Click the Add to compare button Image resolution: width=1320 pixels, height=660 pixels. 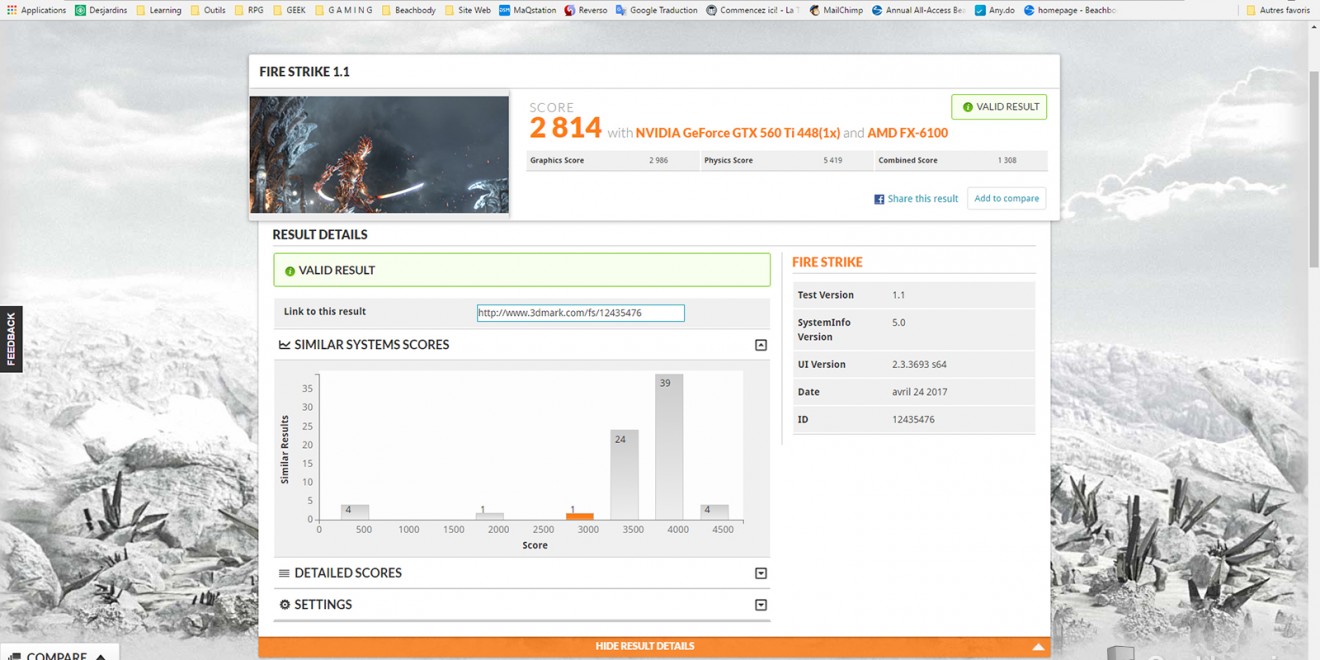(1006, 198)
